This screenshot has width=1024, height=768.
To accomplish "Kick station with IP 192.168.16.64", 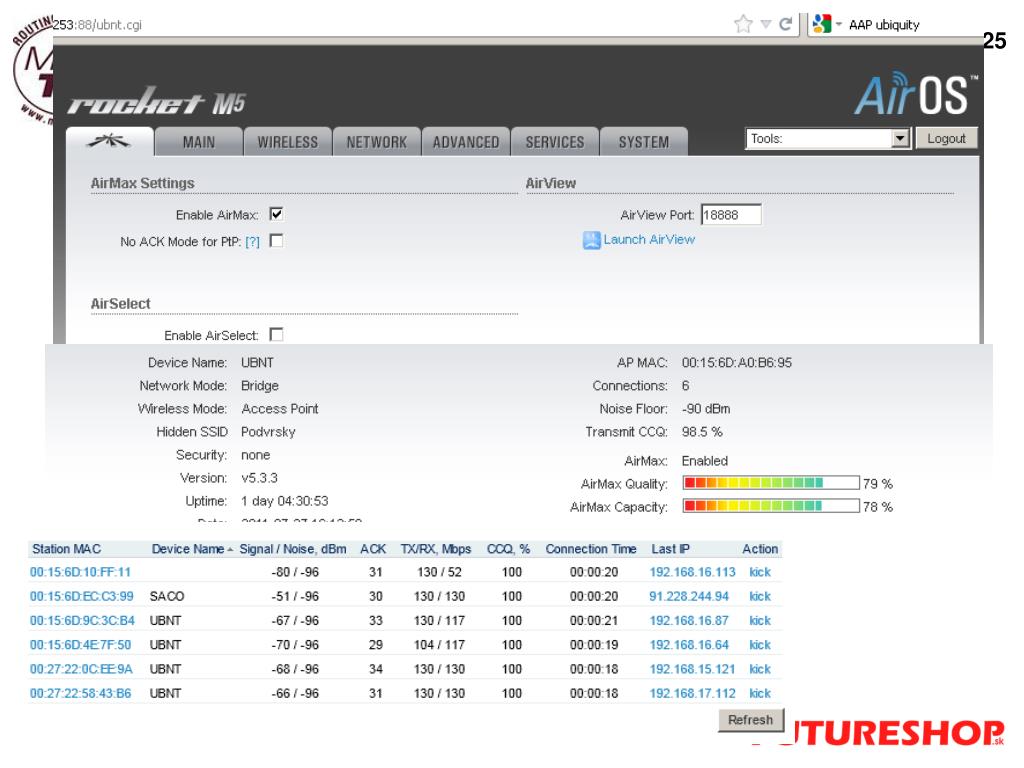I will [x=760, y=645].
